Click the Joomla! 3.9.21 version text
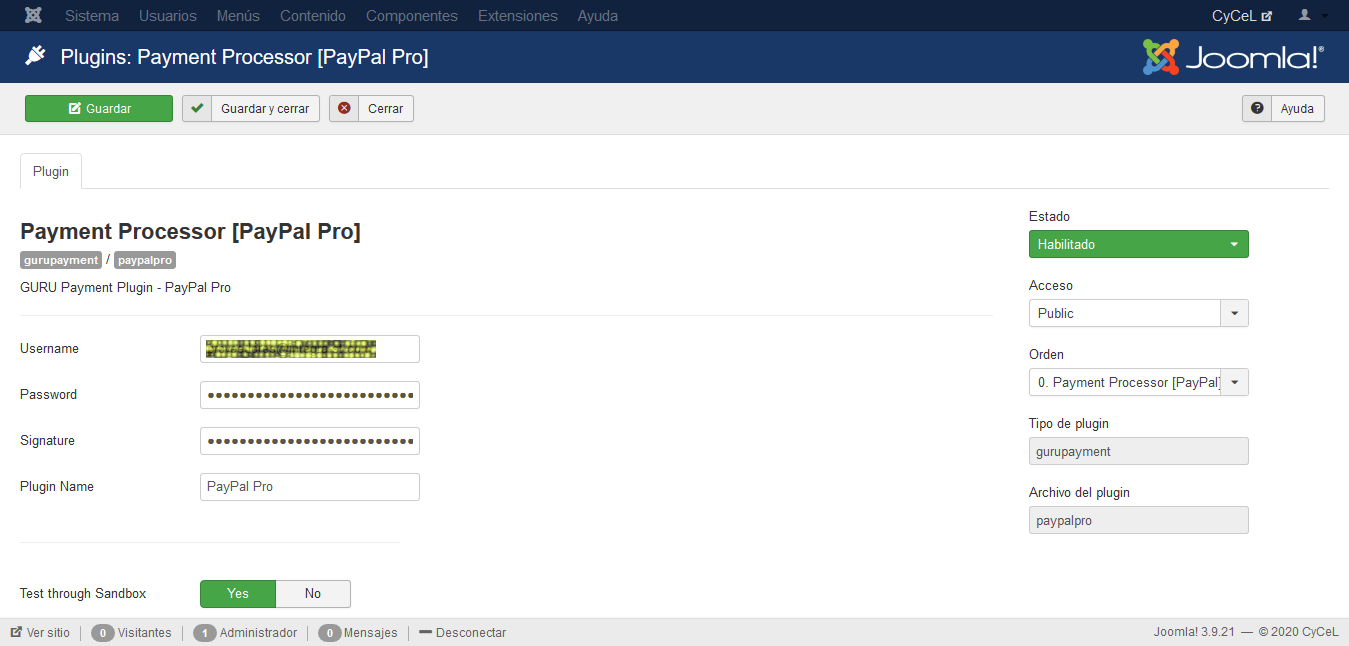 tap(1194, 633)
